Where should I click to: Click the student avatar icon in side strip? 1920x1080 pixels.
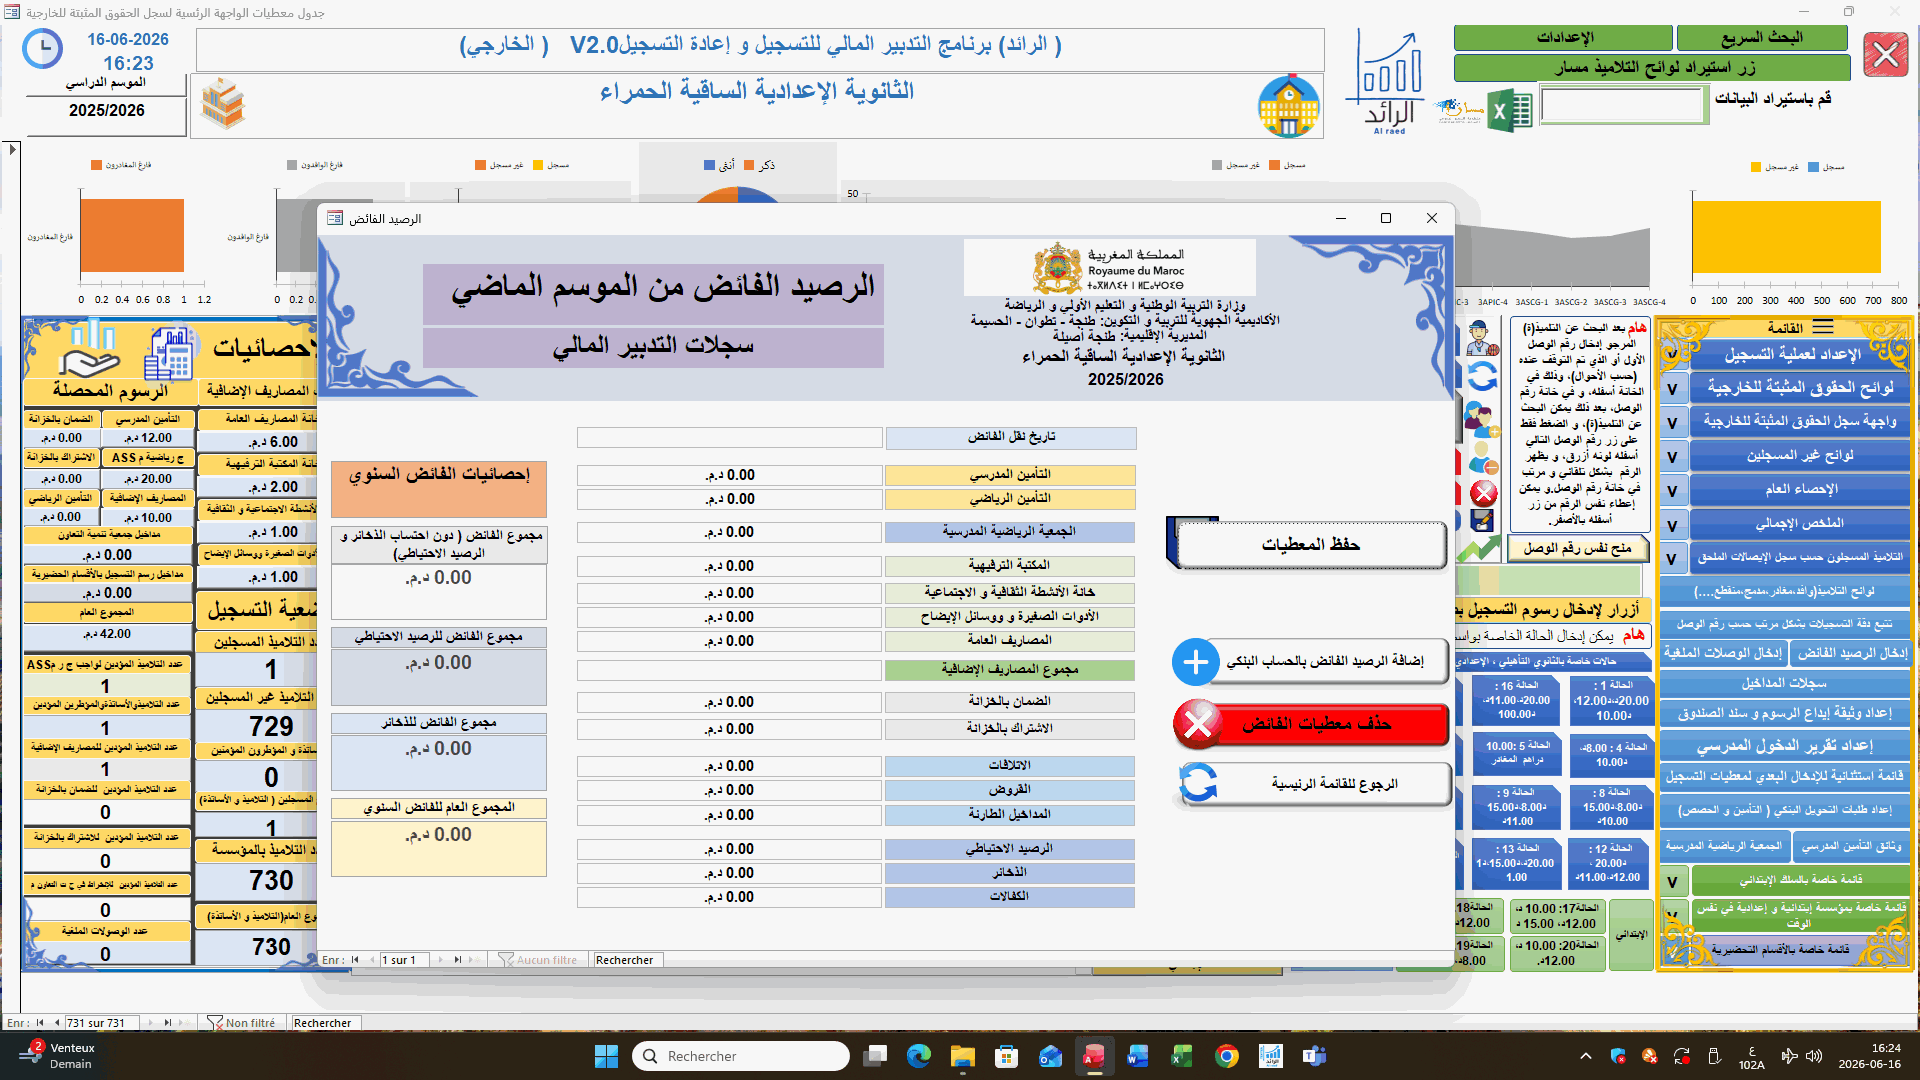click(1482, 338)
